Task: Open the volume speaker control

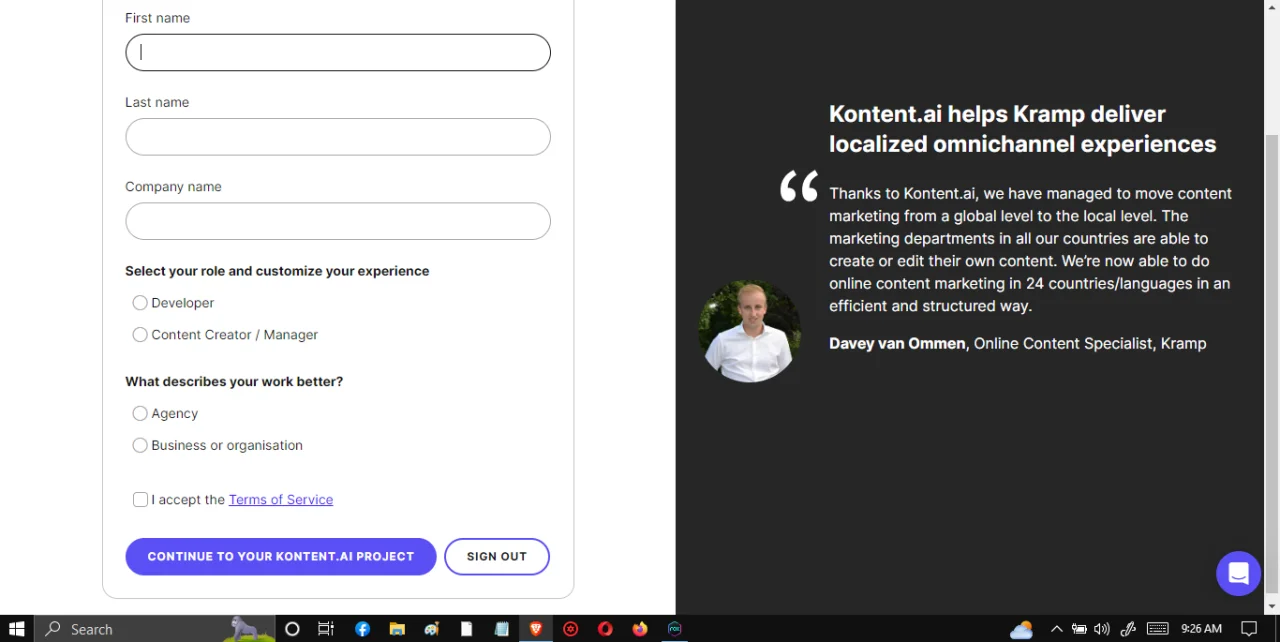Action: point(1102,629)
